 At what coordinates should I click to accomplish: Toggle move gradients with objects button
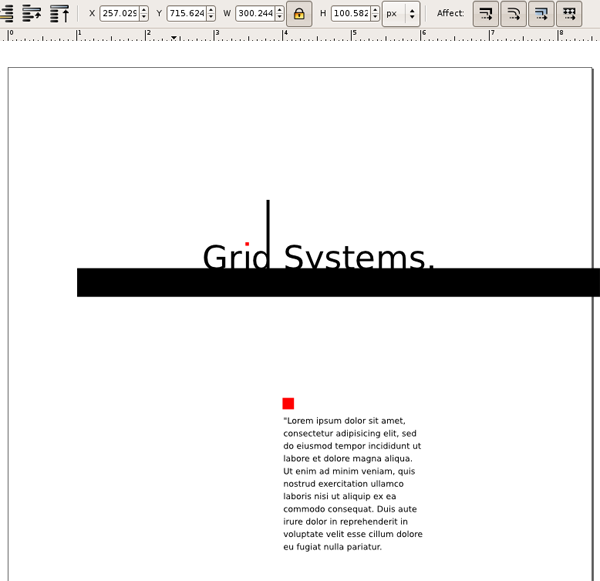click(x=541, y=14)
